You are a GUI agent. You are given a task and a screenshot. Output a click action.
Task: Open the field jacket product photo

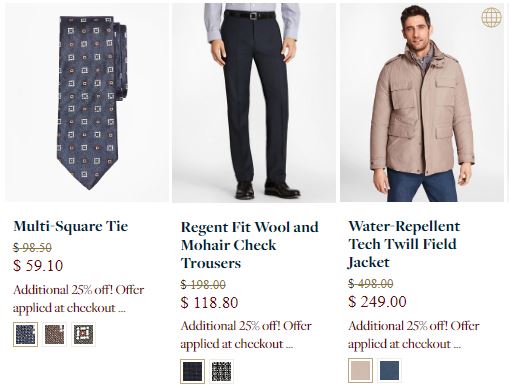422,102
